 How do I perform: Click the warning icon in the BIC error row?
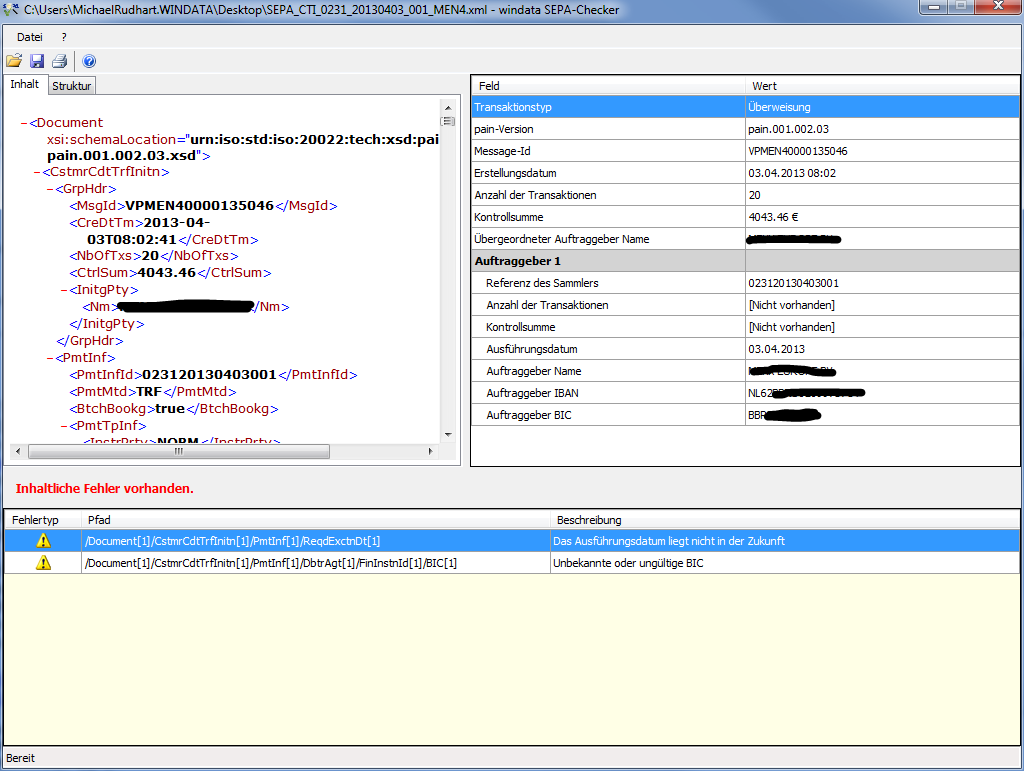43,563
